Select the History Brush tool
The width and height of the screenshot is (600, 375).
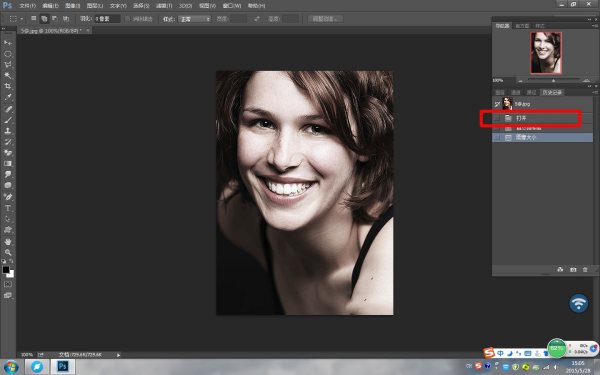[8, 142]
